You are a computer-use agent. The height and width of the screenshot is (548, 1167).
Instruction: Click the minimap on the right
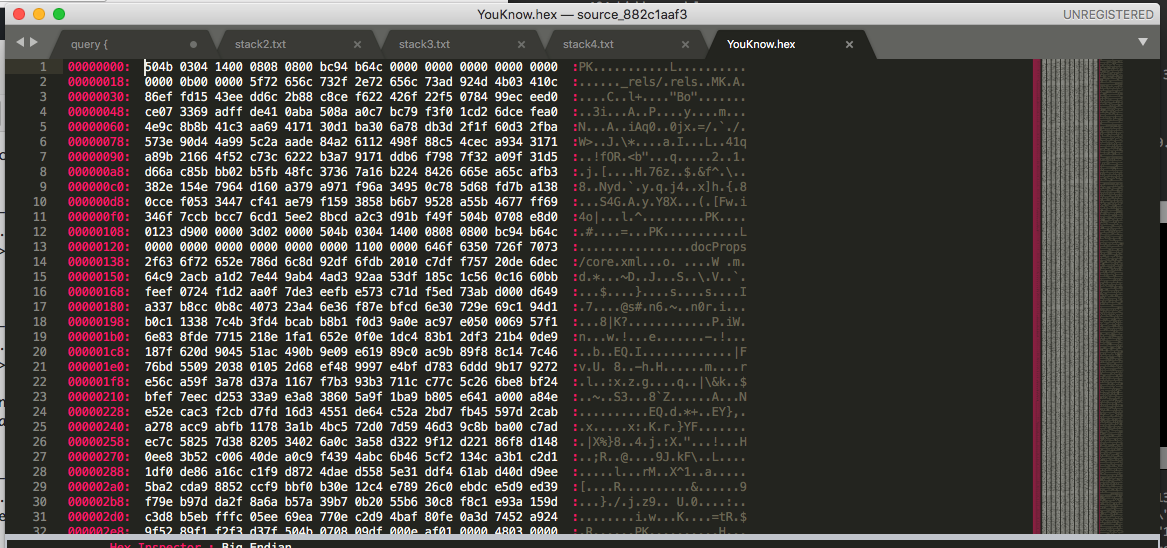tap(1090, 250)
